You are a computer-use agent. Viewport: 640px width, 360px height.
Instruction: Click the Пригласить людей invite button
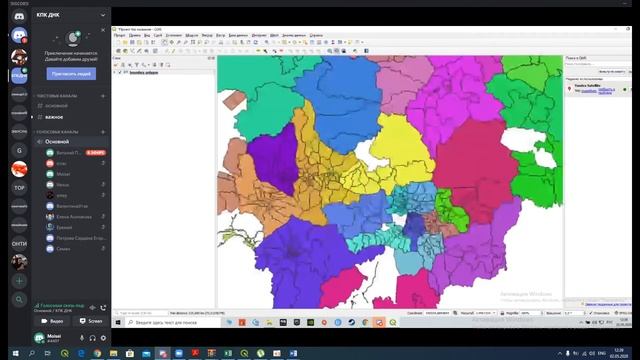[71, 74]
